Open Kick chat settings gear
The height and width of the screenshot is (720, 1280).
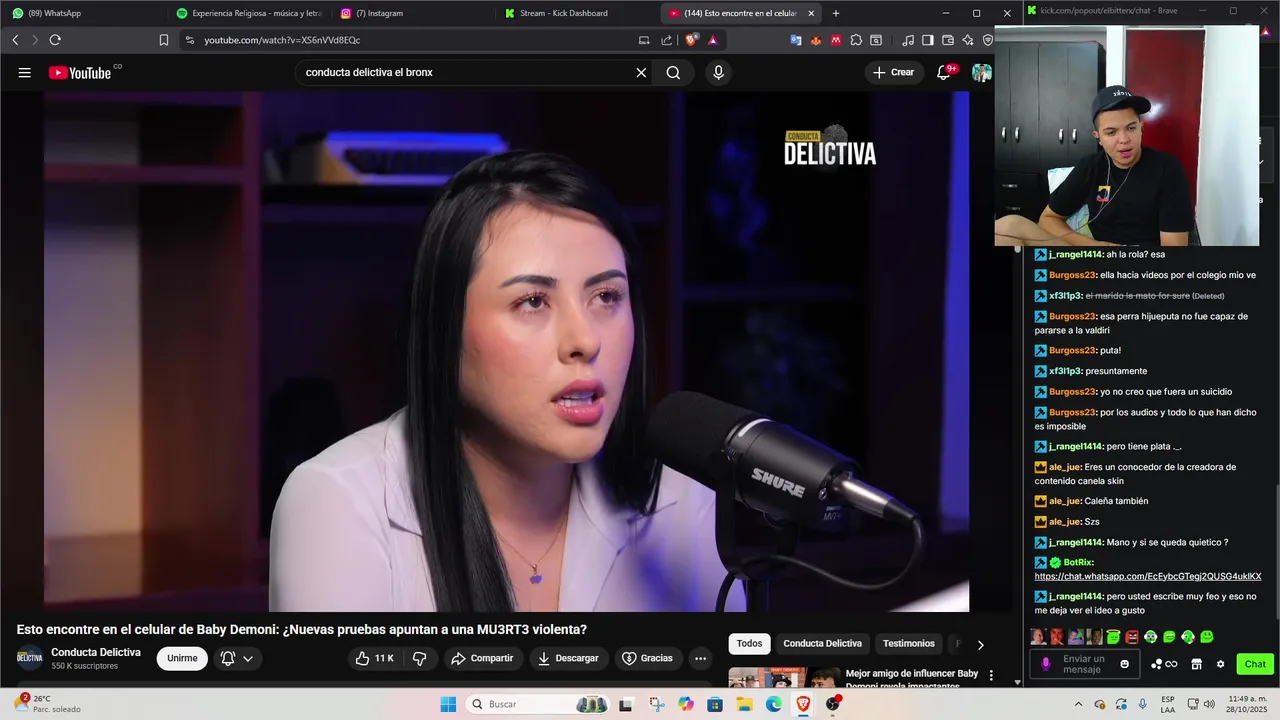[1220, 664]
